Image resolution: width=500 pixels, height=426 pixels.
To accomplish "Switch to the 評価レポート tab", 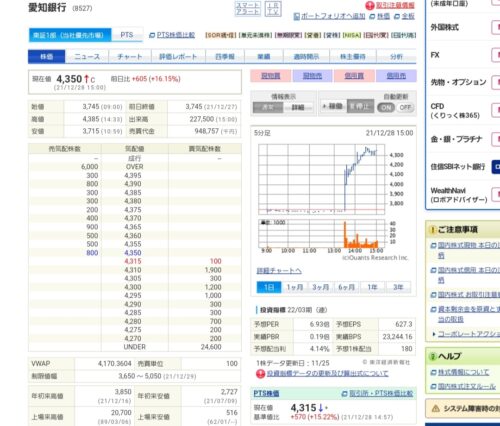I will [x=178, y=57].
